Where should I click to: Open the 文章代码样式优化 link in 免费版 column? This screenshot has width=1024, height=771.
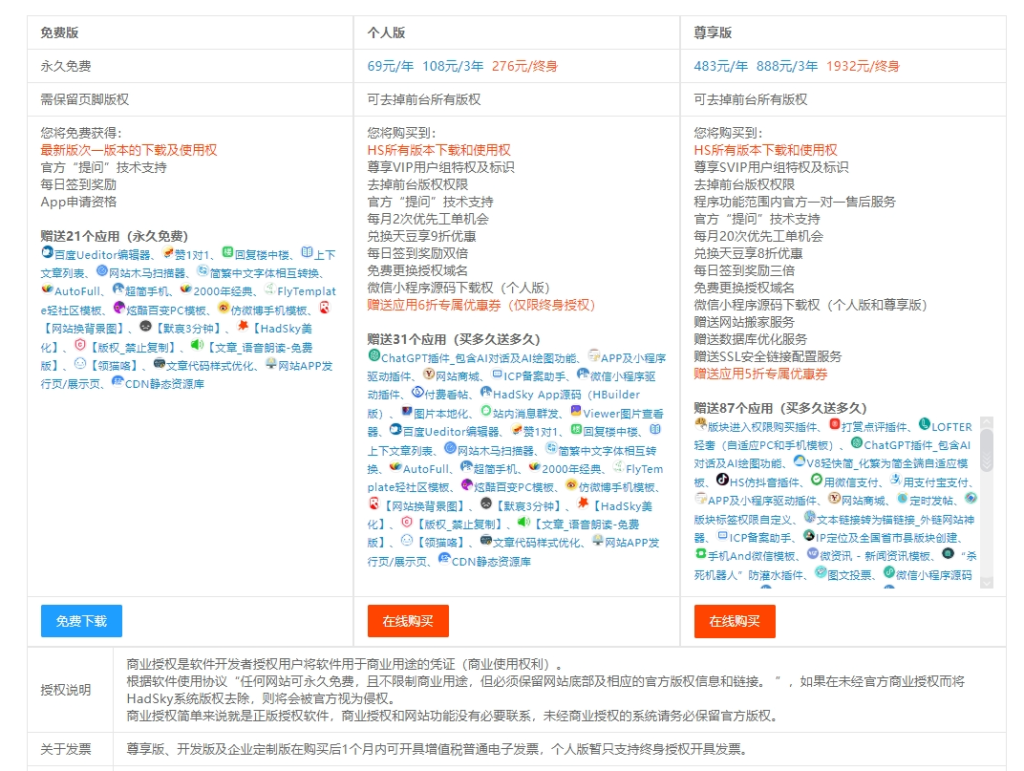[210, 366]
